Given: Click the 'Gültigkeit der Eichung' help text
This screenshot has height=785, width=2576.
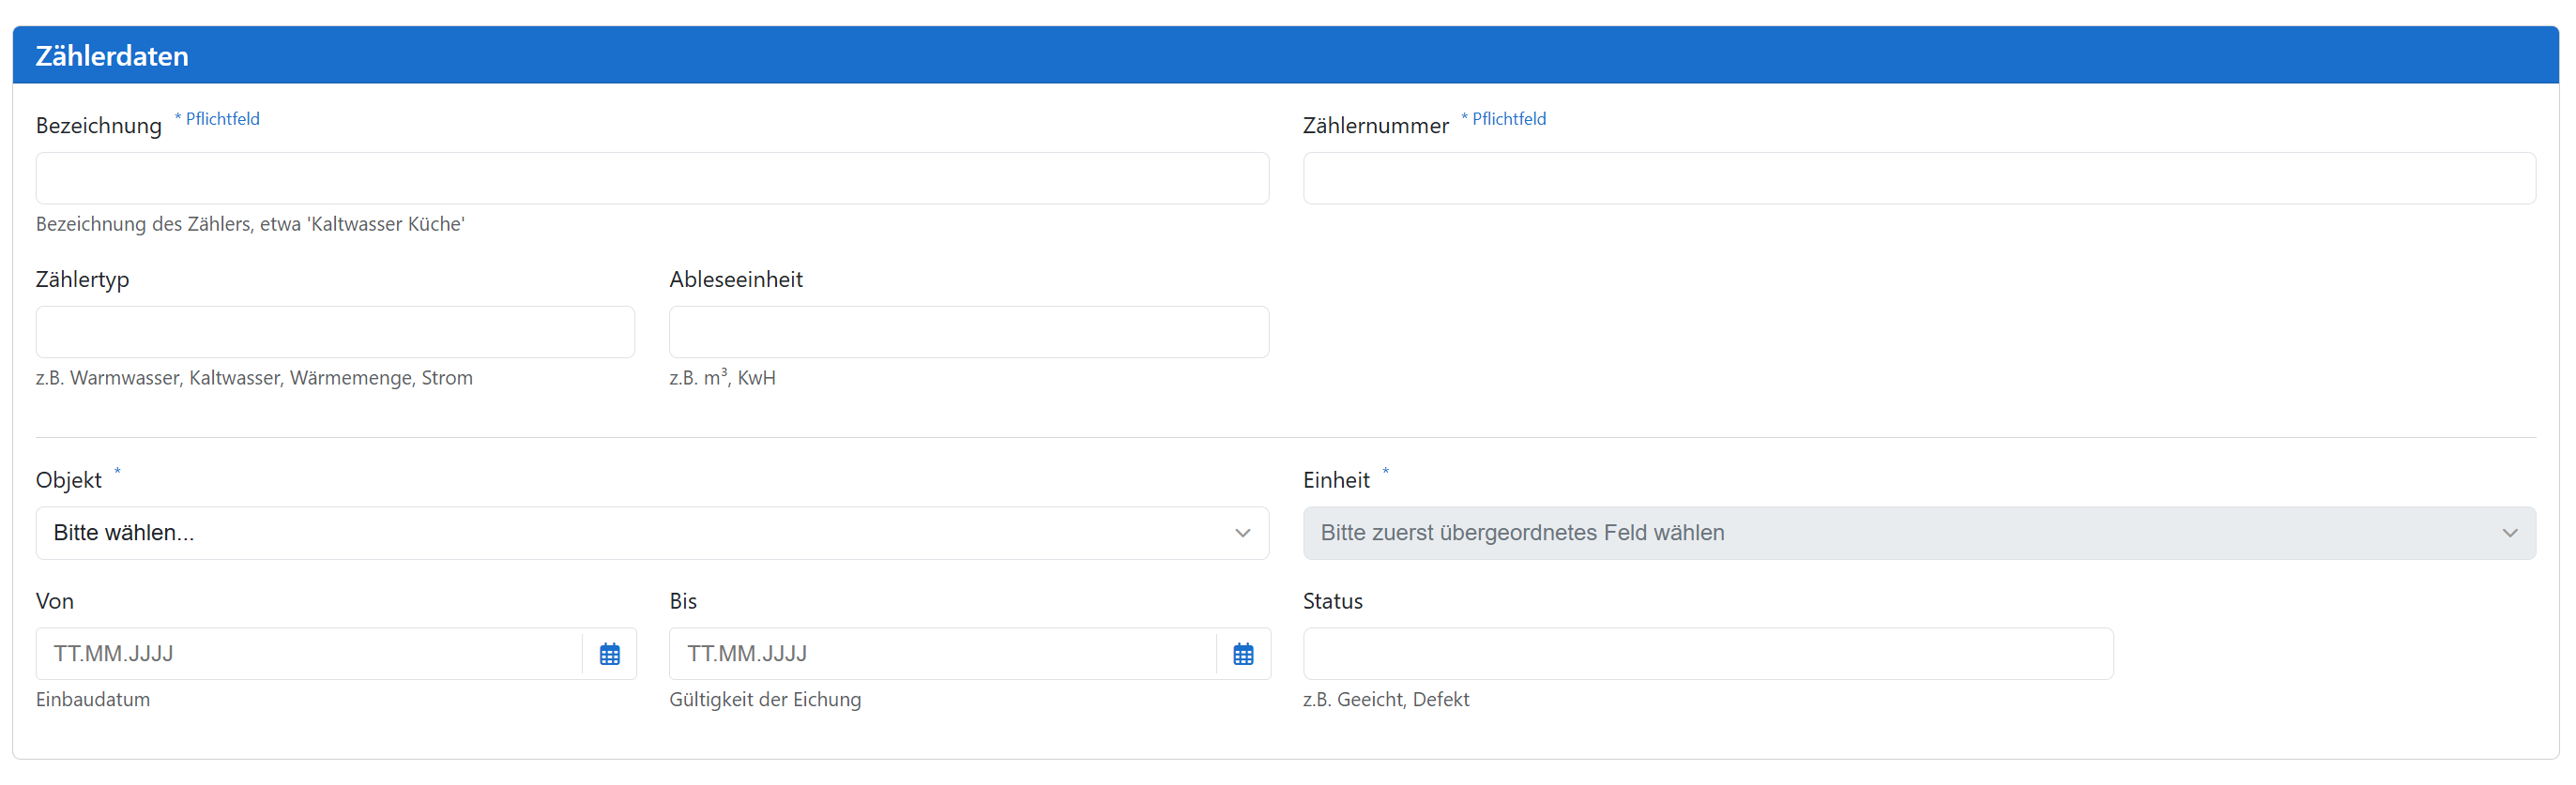Looking at the screenshot, I should click(764, 700).
